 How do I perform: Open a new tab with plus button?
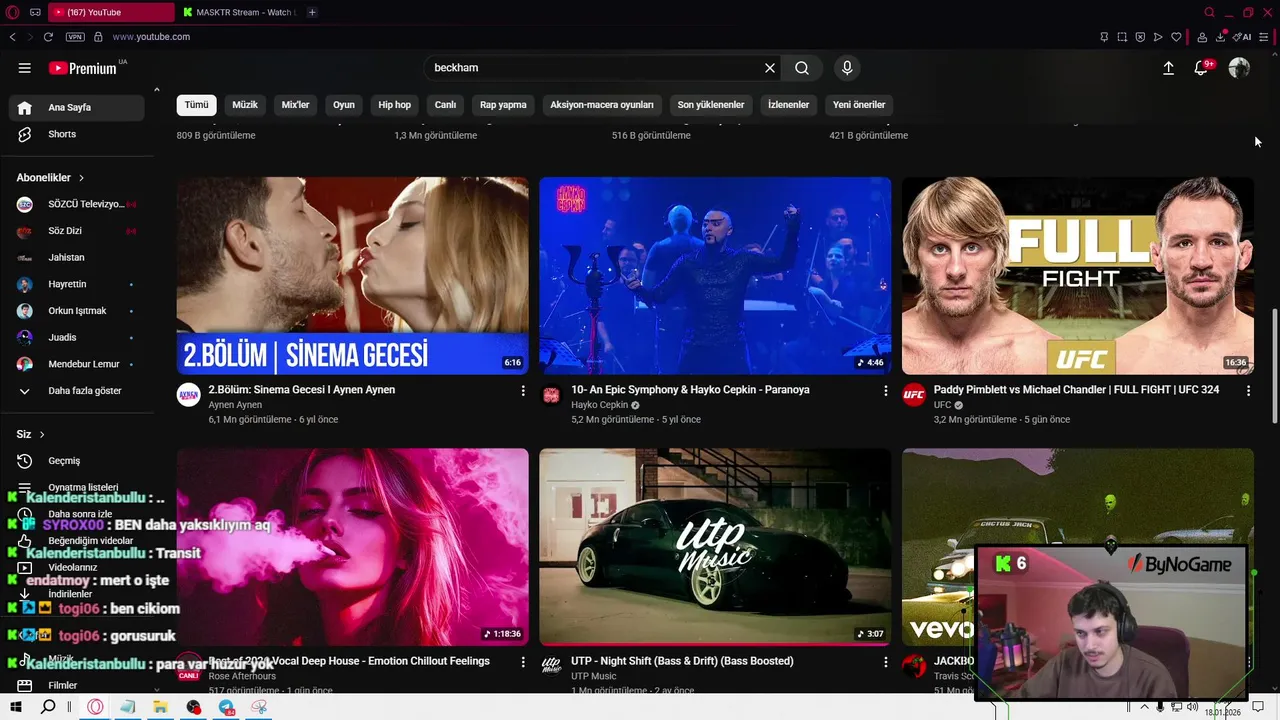click(x=312, y=12)
